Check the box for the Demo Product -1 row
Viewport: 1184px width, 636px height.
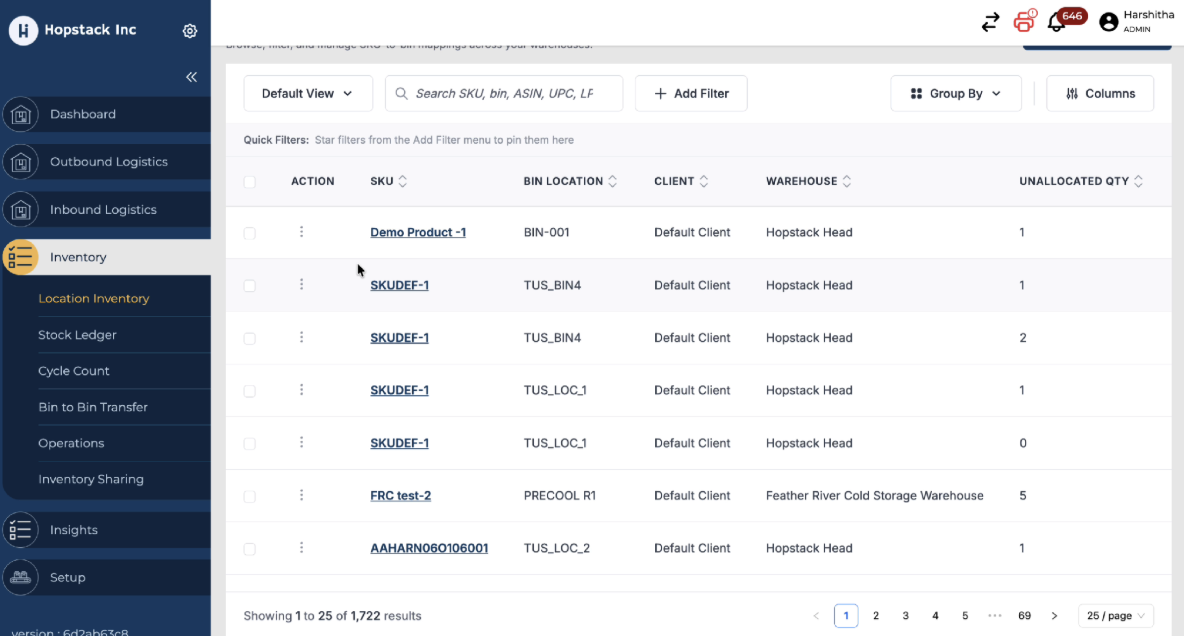pos(250,233)
